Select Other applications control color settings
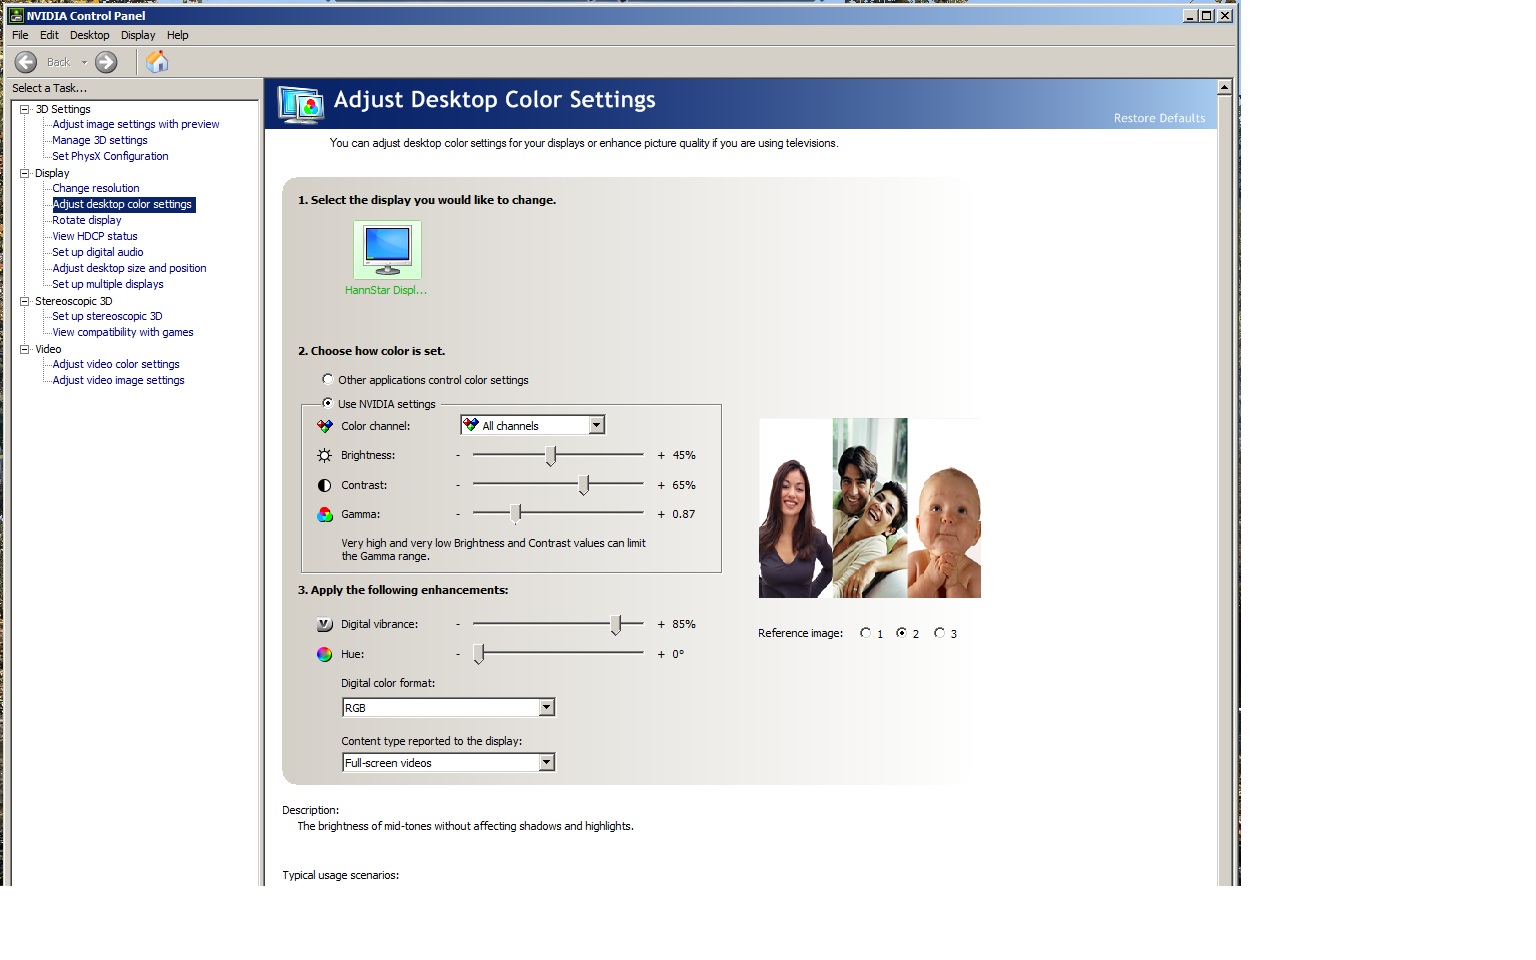Viewport: 1536px width, 960px height. click(x=327, y=379)
